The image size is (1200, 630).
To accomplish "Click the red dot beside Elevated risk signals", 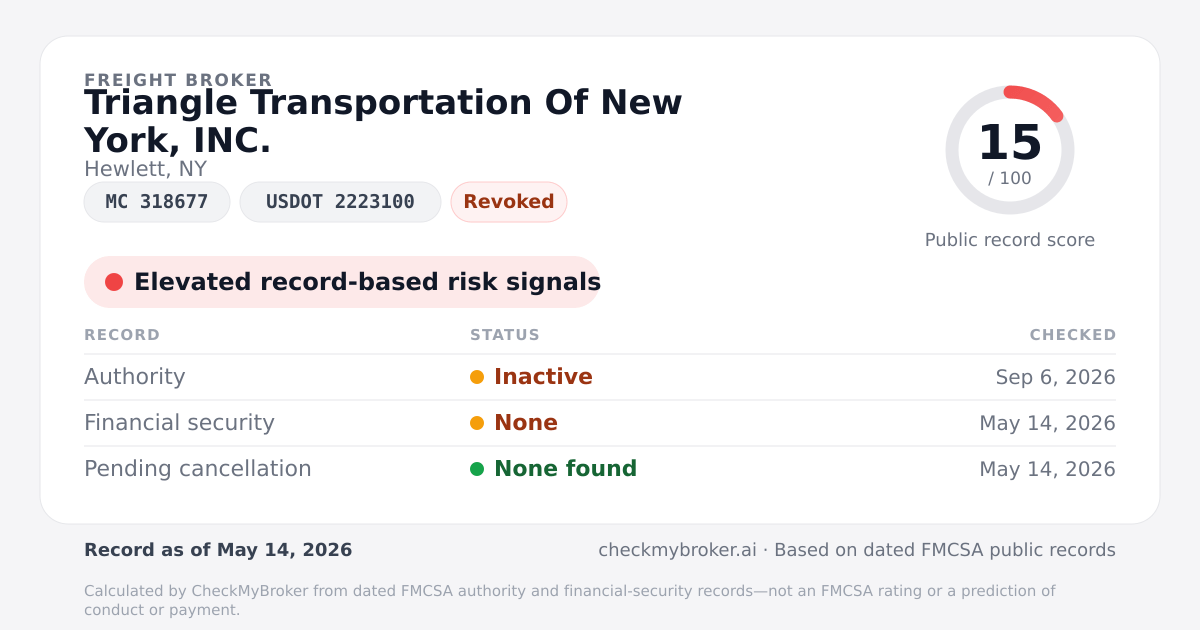I will click(114, 282).
